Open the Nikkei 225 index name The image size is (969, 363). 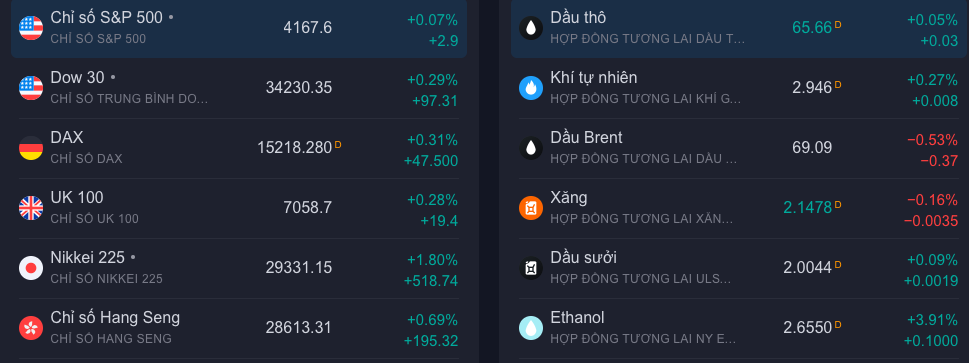coord(88,257)
